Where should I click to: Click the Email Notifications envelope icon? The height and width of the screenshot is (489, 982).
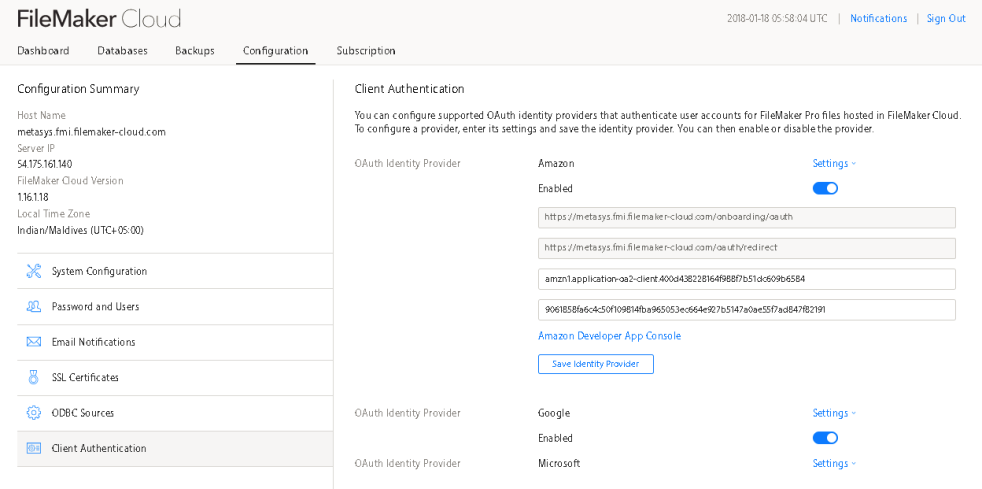tap(33, 342)
